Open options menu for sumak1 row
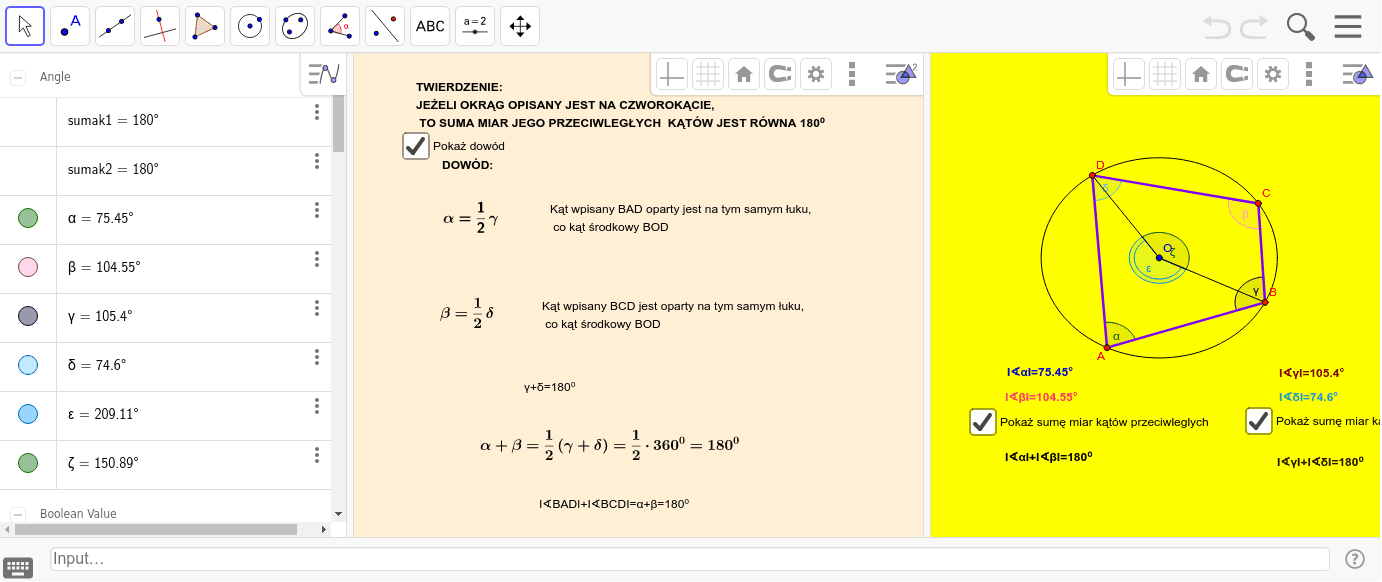 [x=317, y=112]
